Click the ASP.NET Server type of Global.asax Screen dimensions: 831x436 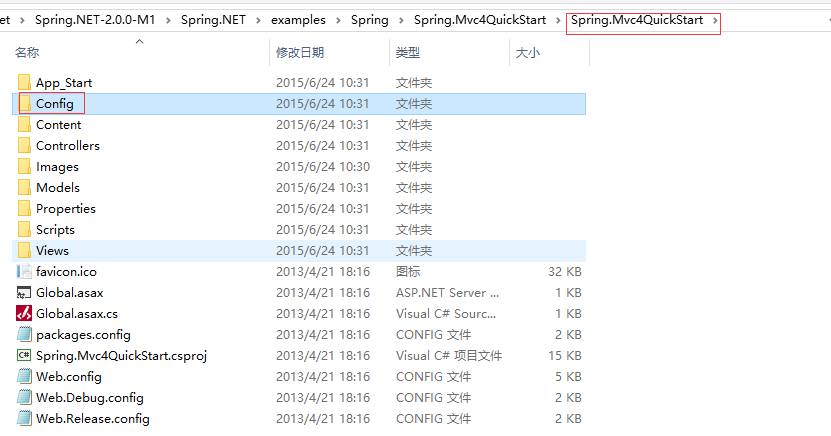point(447,292)
